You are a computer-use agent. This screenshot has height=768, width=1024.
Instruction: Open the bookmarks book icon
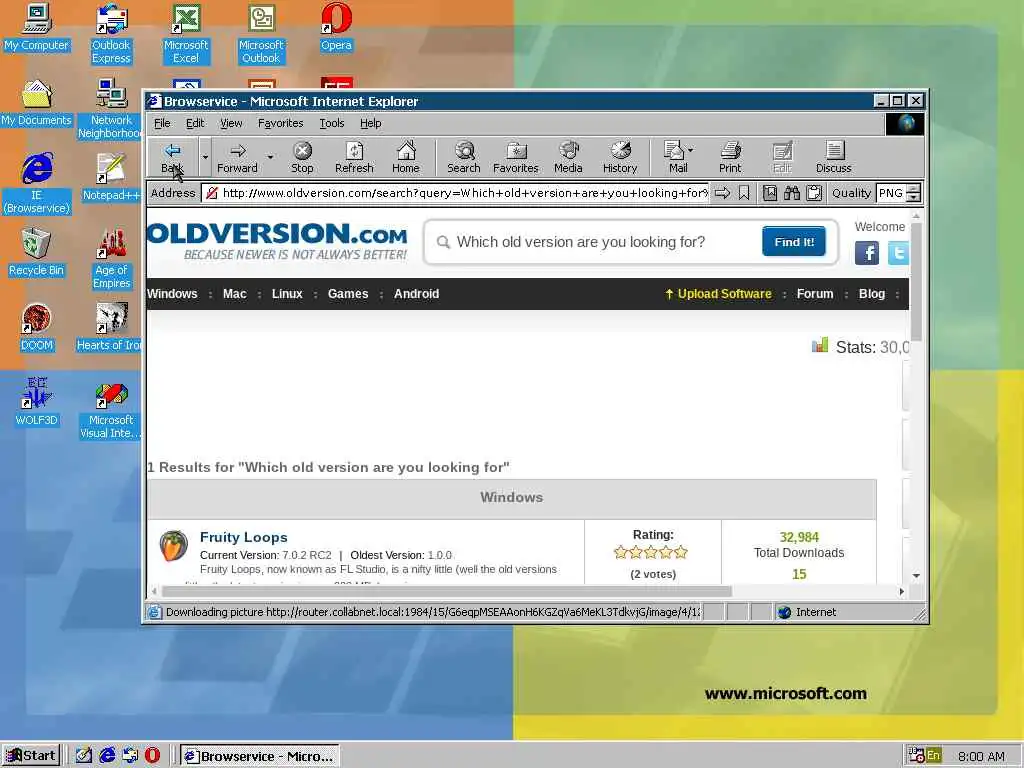(x=770, y=193)
